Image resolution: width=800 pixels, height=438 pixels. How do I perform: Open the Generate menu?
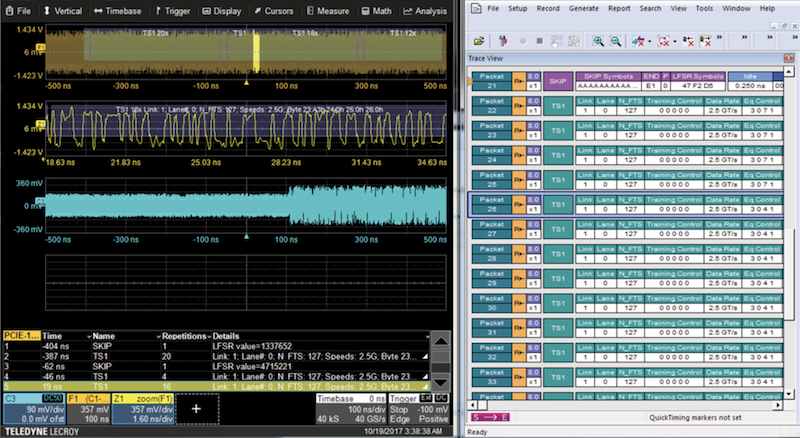583,7
